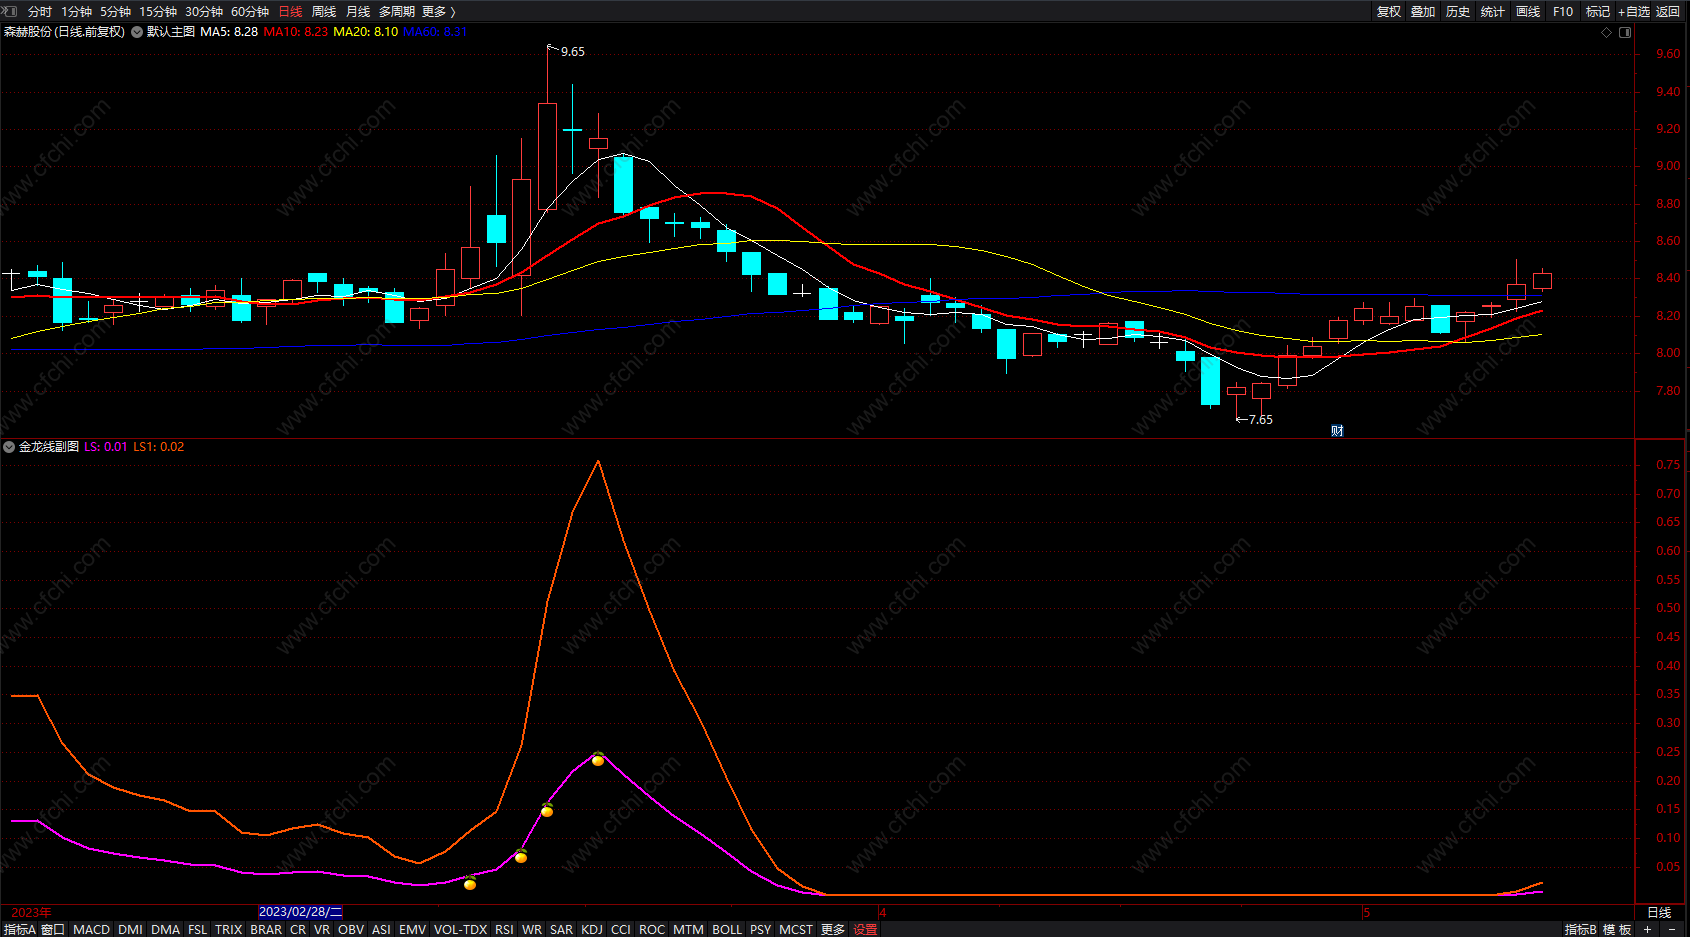Click the 2023/02/28 date marker on timeline
This screenshot has height=937, width=1690.
tap(300, 912)
